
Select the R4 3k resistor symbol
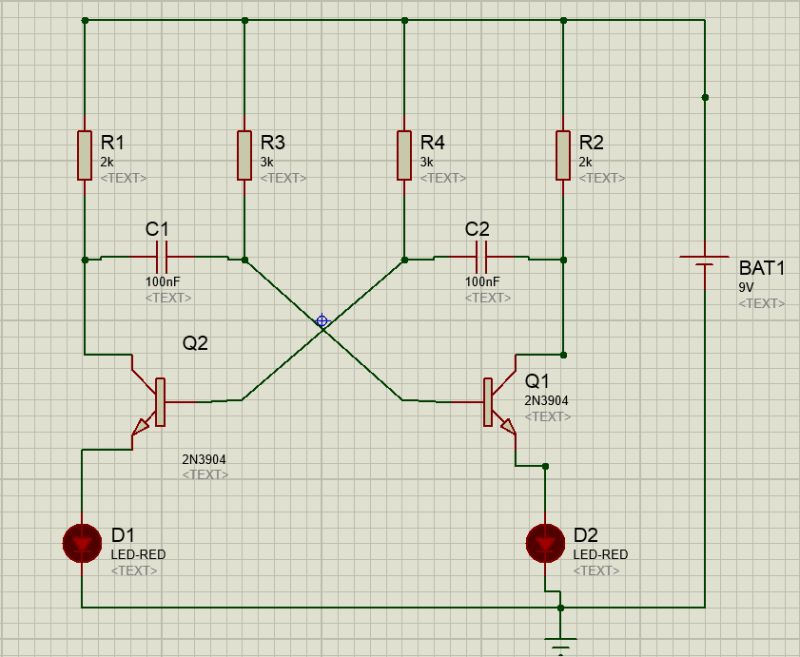click(403, 153)
